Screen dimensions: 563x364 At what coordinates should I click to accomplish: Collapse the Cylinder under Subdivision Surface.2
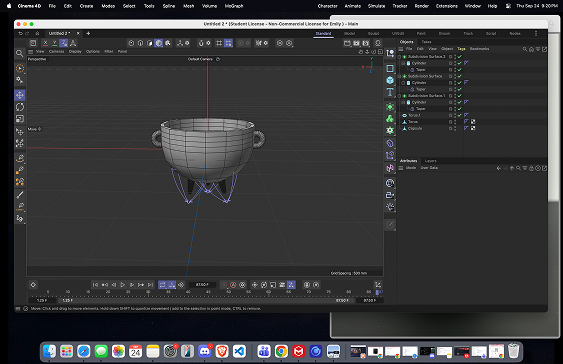(x=403, y=63)
